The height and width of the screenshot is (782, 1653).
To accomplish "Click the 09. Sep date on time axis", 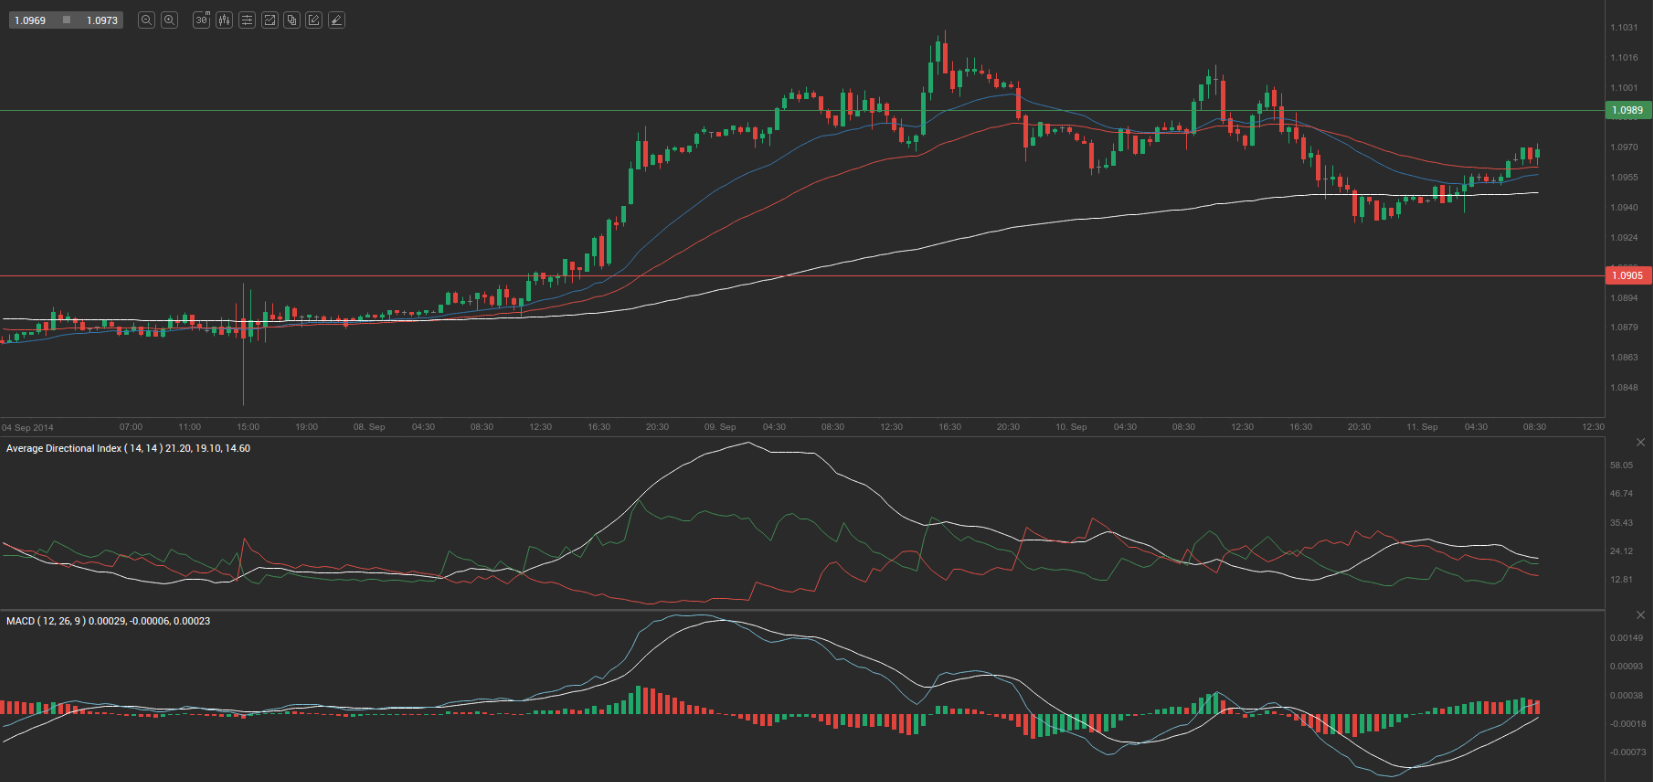I will [720, 427].
